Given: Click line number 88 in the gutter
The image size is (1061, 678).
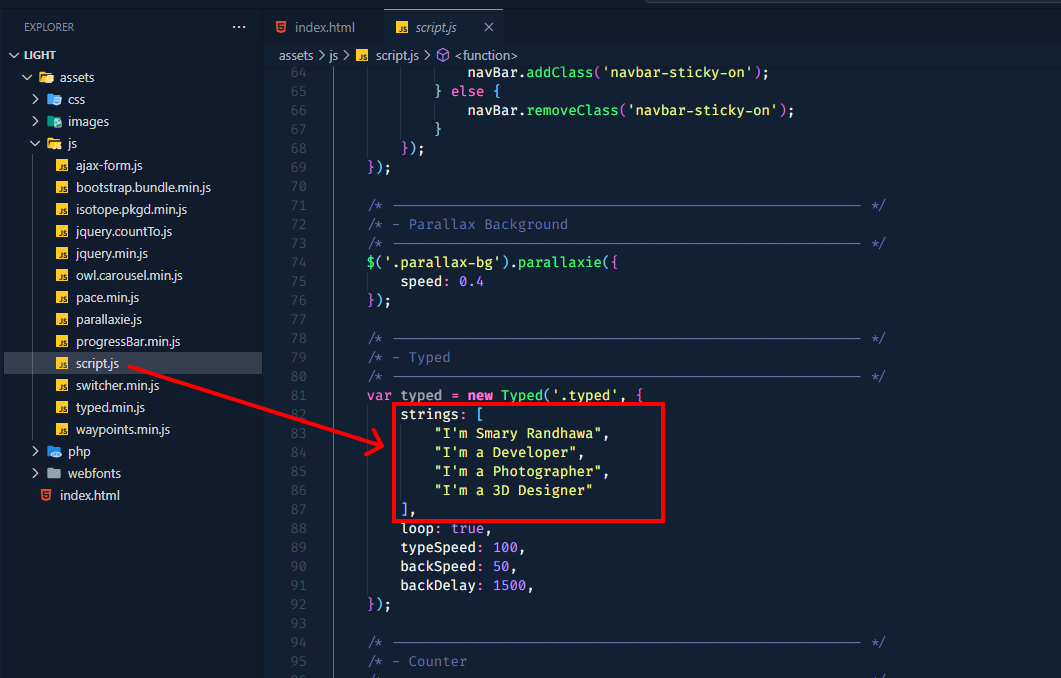Looking at the screenshot, I should (x=298, y=528).
